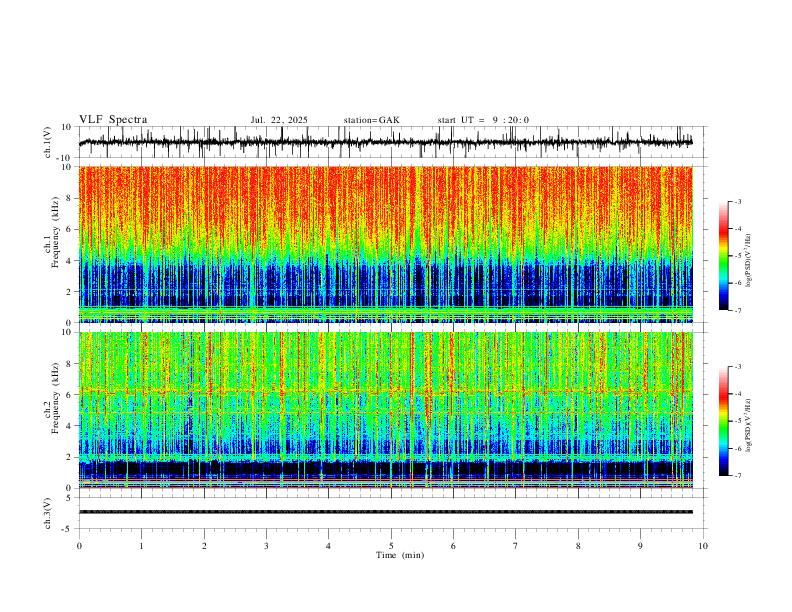This screenshot has height=612, width=792.
Task: Select the "start UT = 9 : 20: 0" text
Action: [x=483, y=120]
